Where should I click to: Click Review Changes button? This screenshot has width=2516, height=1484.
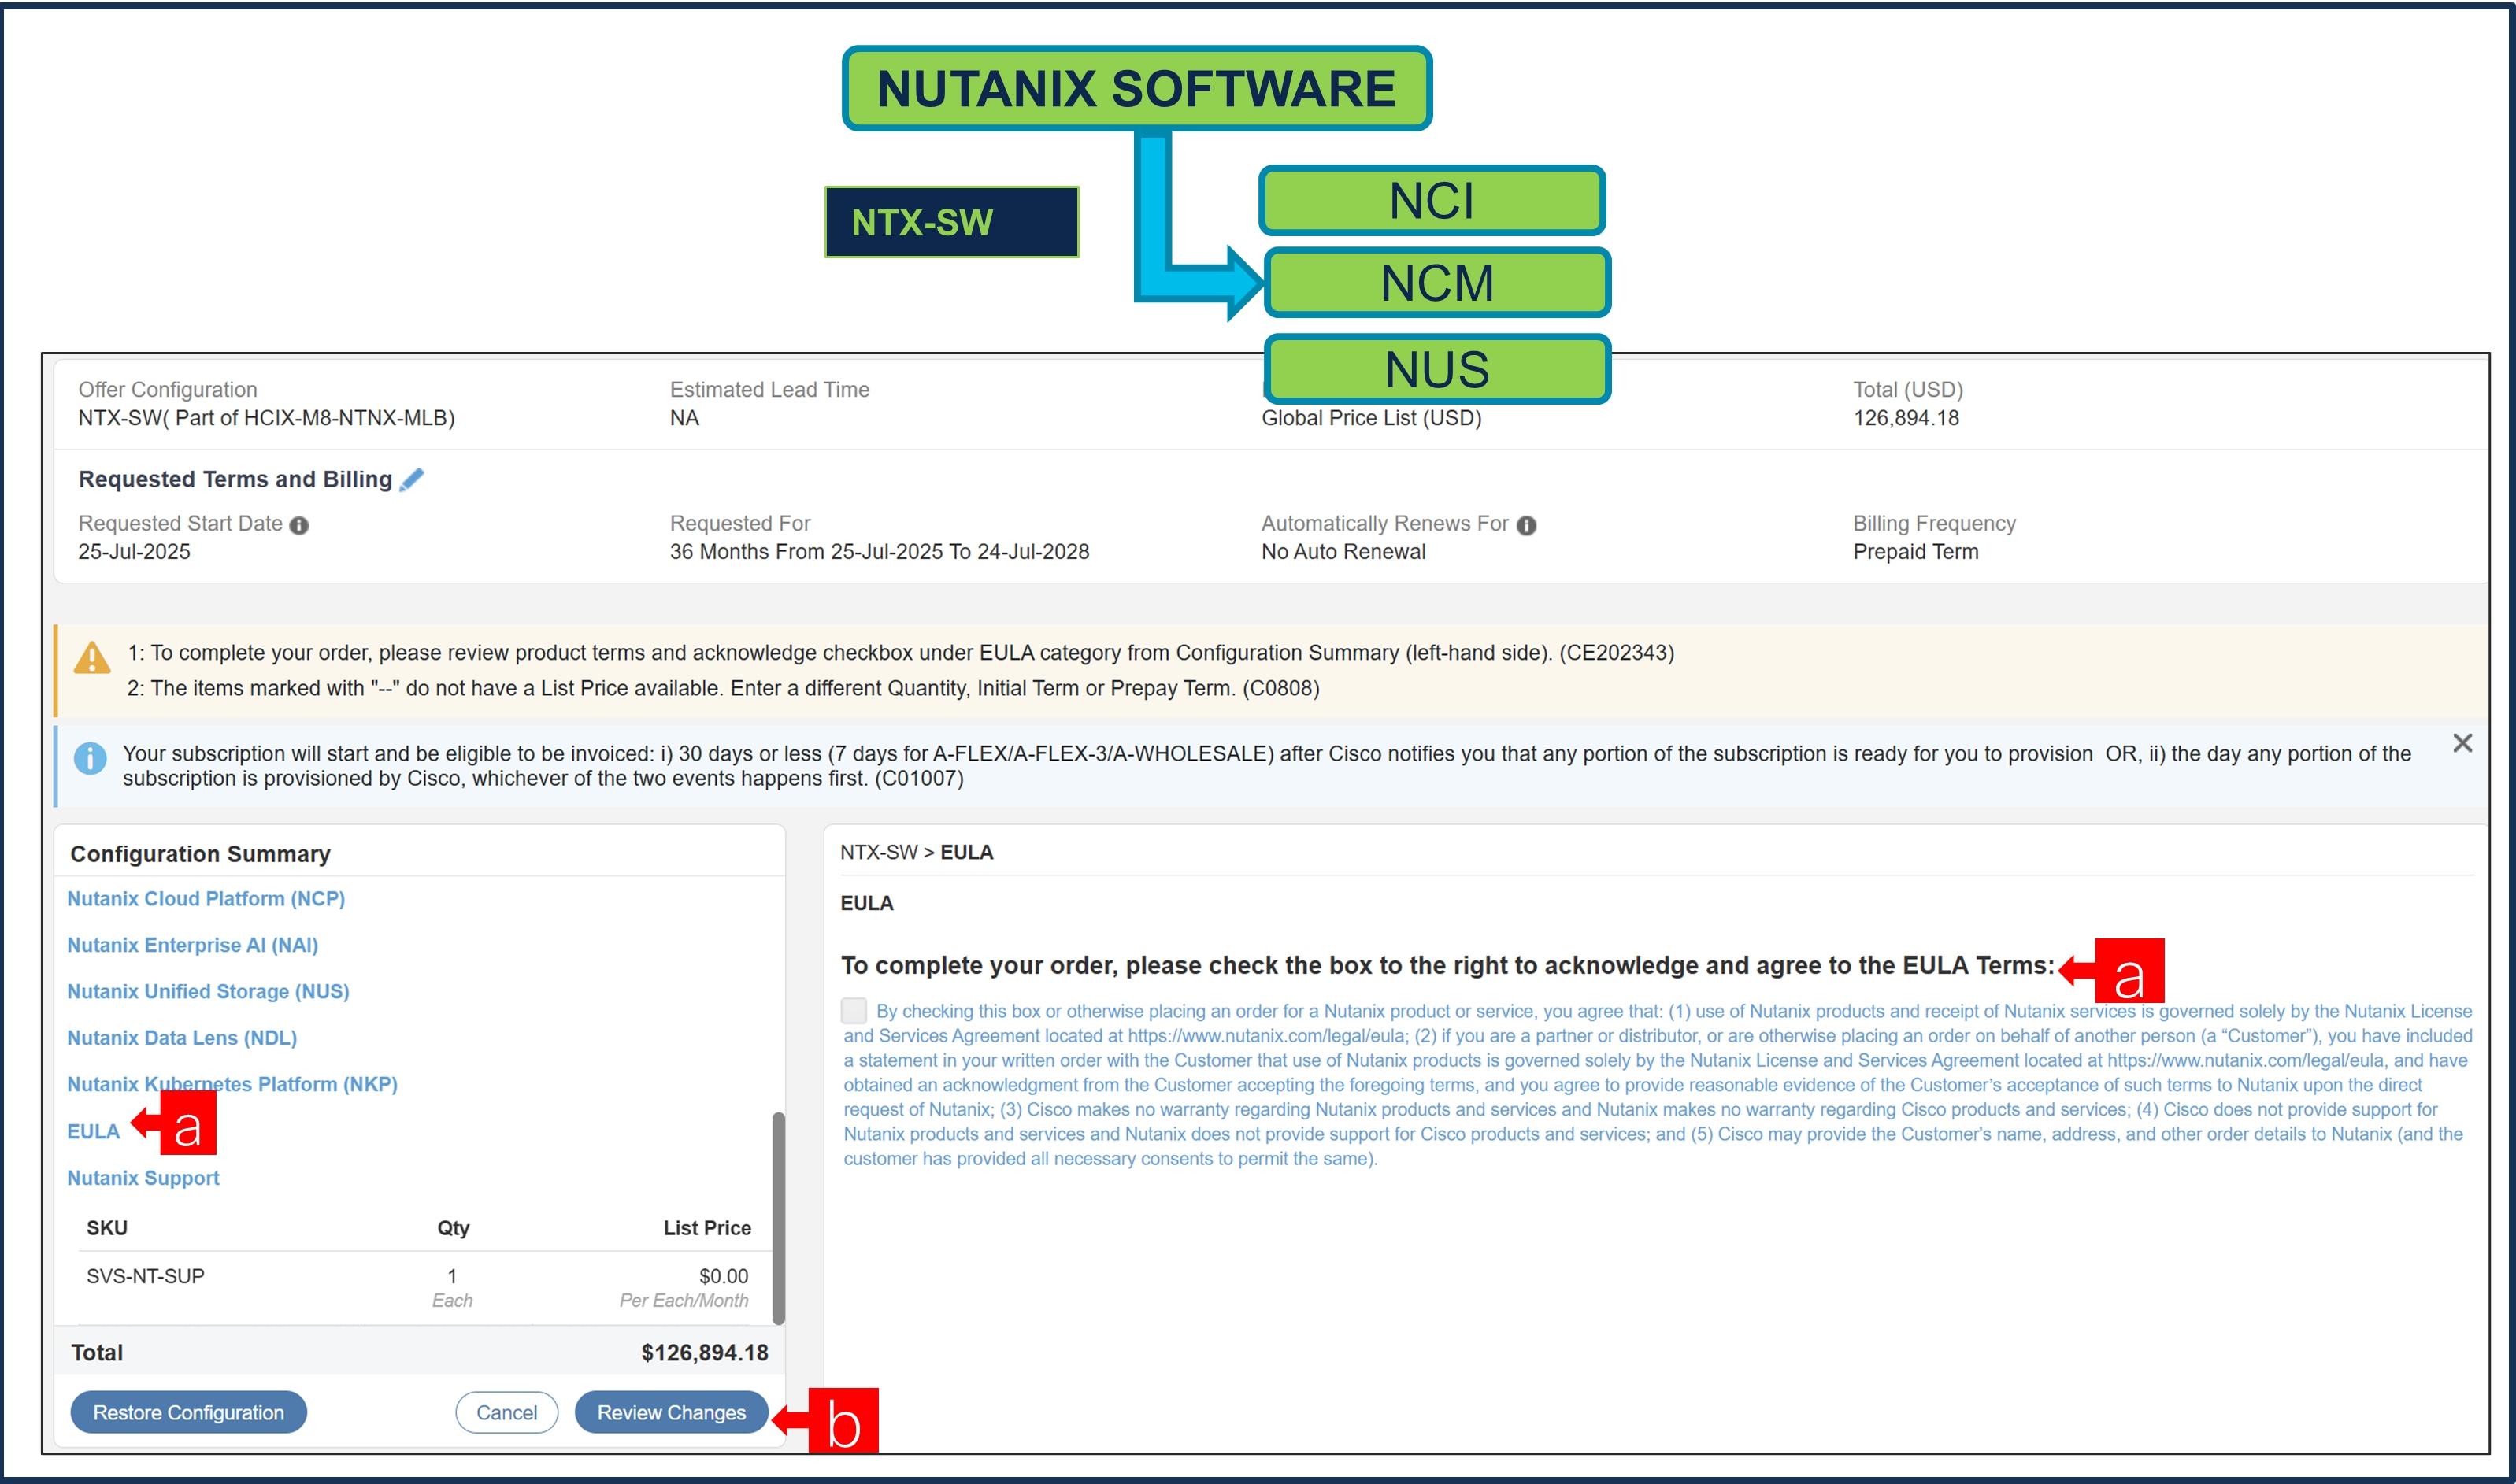671,1412
